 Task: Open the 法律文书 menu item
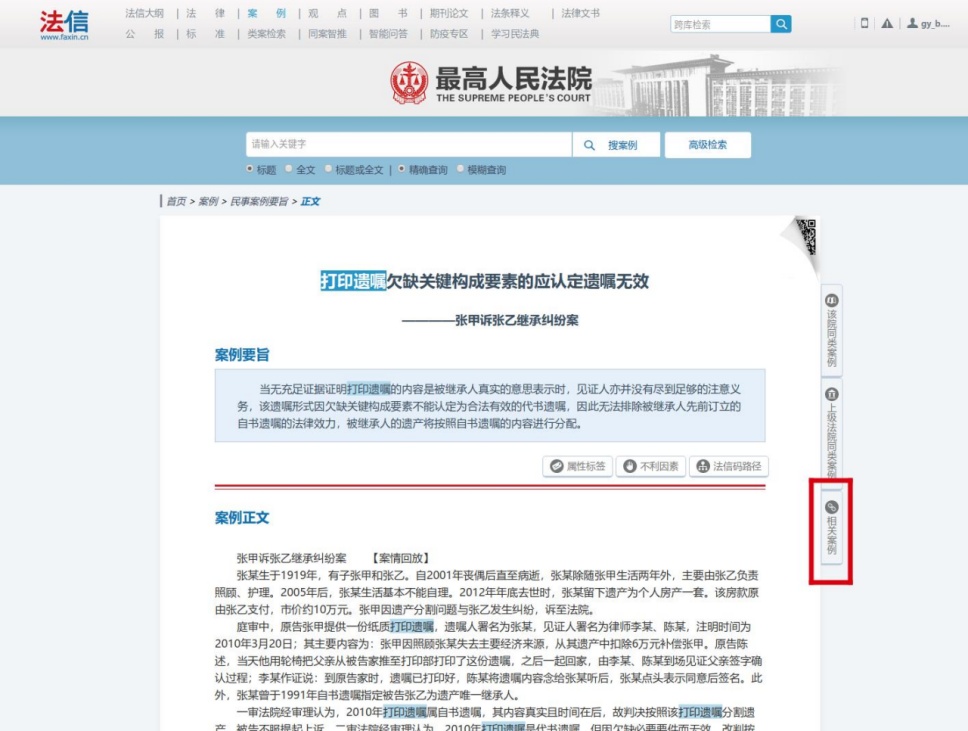[580, 13]
